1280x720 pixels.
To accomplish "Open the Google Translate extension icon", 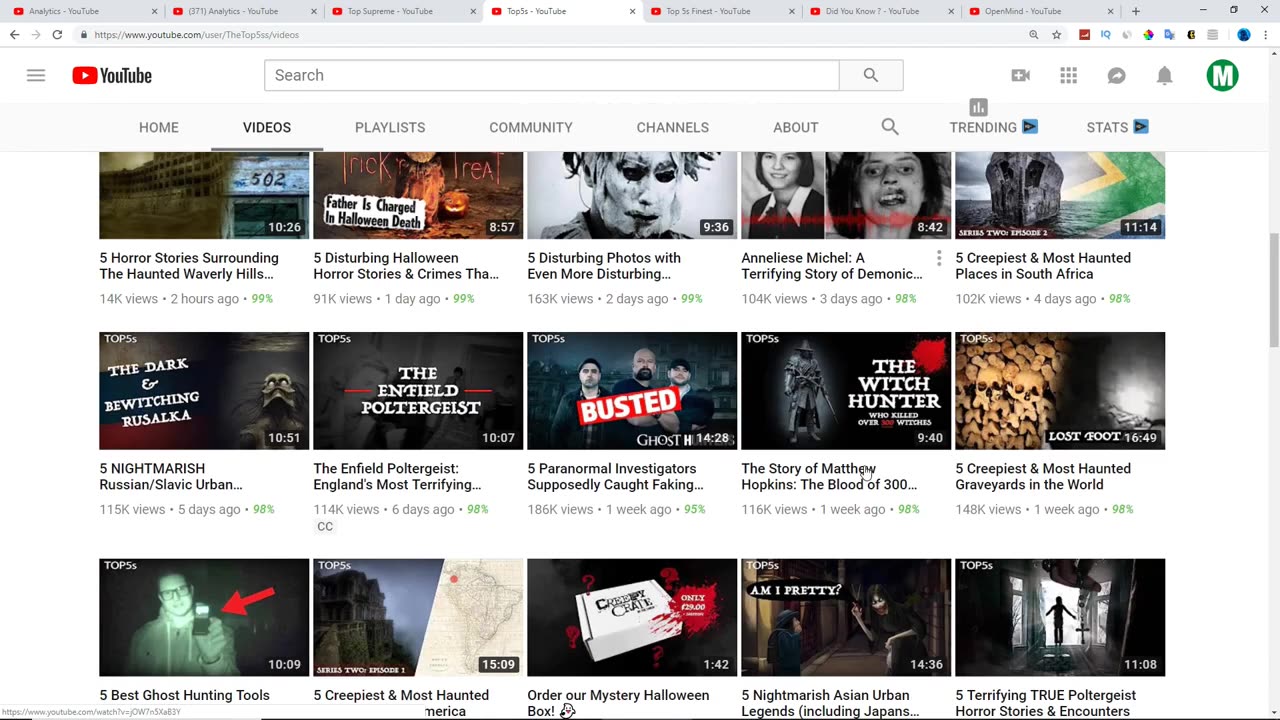I will coord(1169,34).
